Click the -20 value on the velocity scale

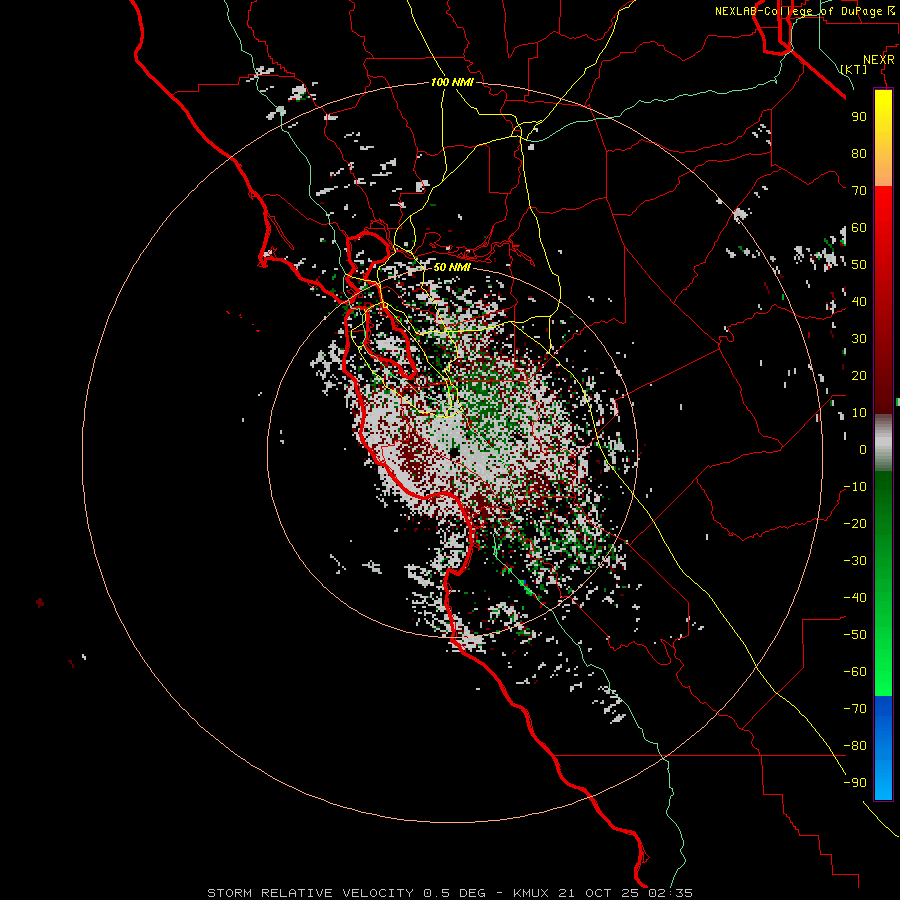pyautogui.click(x=855, y=523)
